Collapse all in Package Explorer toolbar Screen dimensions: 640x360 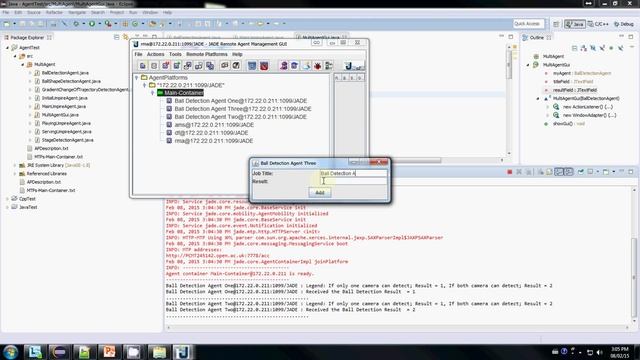click(117, 37)
